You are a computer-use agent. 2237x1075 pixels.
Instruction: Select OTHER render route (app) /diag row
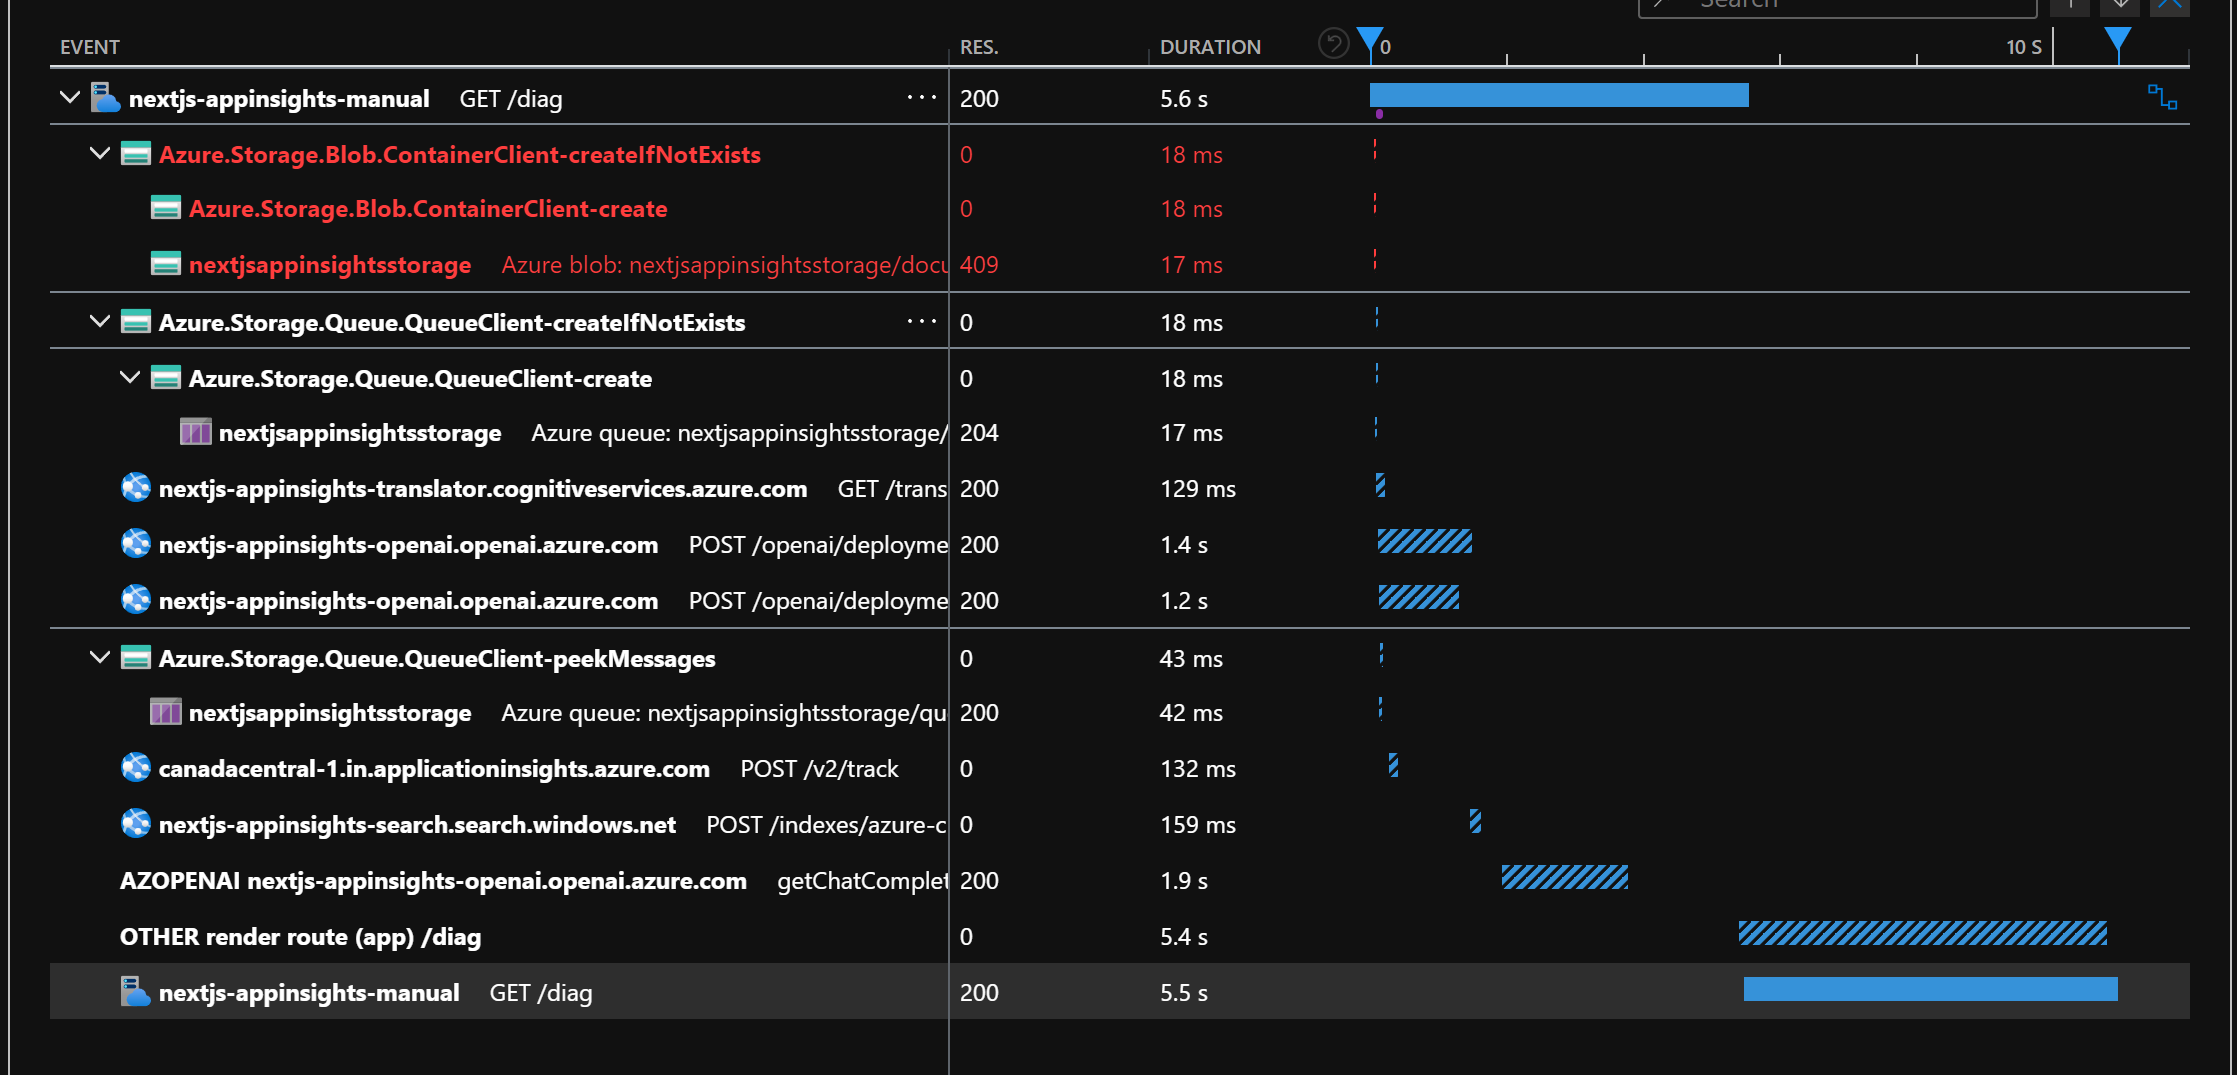click(300, 936)
